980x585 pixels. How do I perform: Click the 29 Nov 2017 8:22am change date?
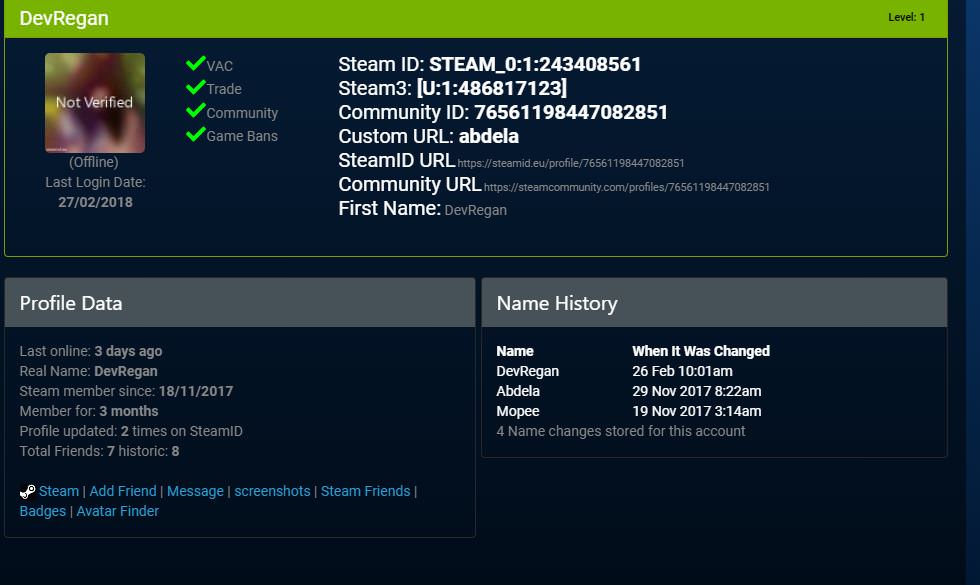(x=696, y=391)
